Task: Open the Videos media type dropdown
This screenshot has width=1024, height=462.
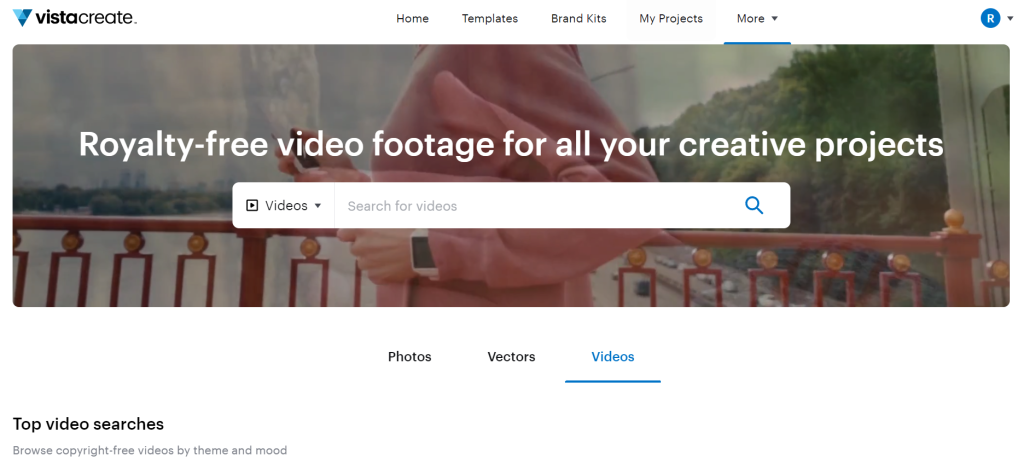Action: tap(283, 205)
